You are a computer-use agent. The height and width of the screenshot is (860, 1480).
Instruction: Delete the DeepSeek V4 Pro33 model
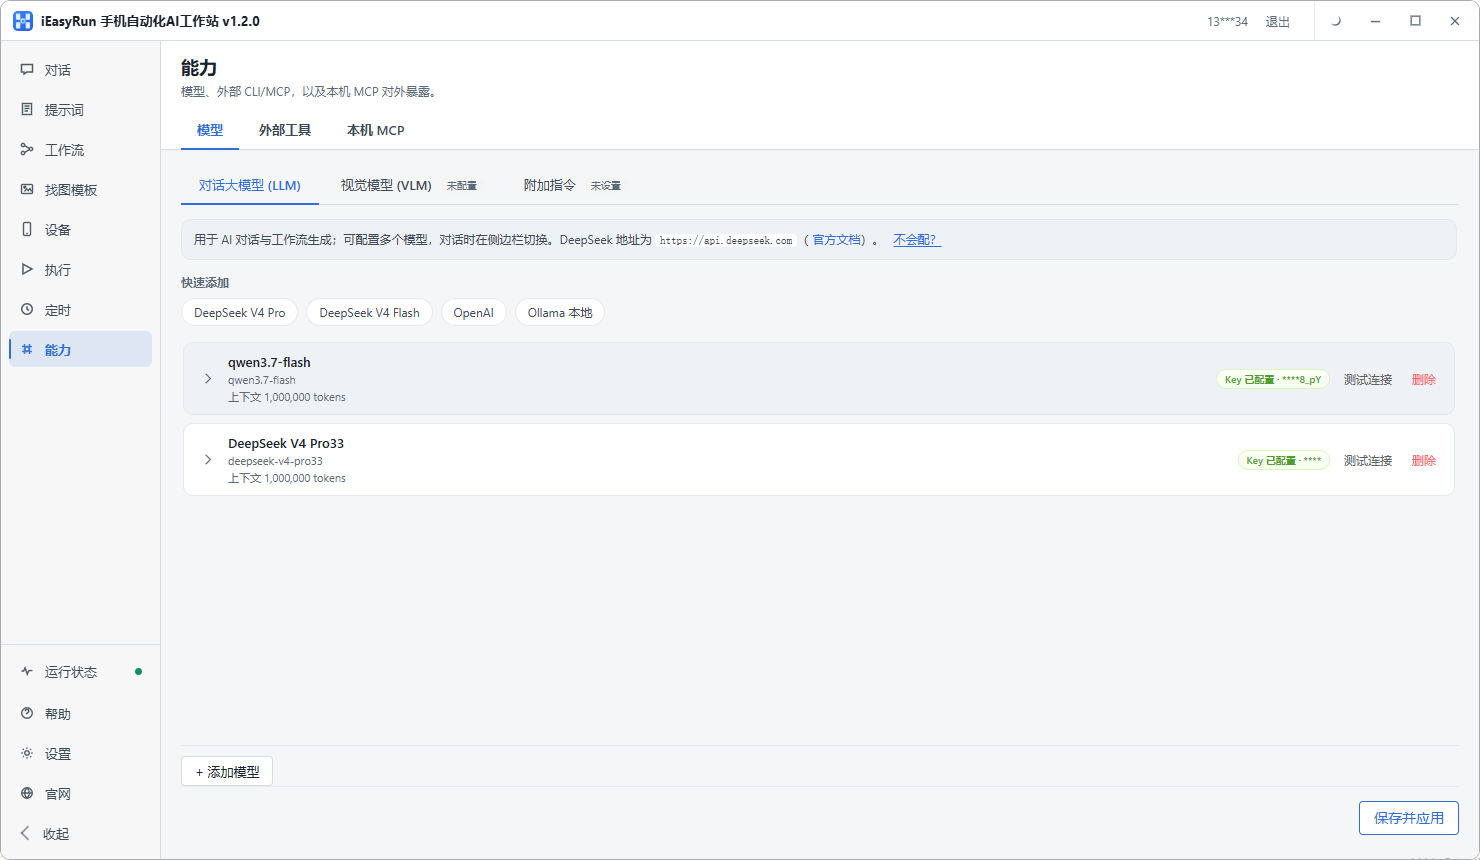pyautogui.click(x=1424, y=461)
